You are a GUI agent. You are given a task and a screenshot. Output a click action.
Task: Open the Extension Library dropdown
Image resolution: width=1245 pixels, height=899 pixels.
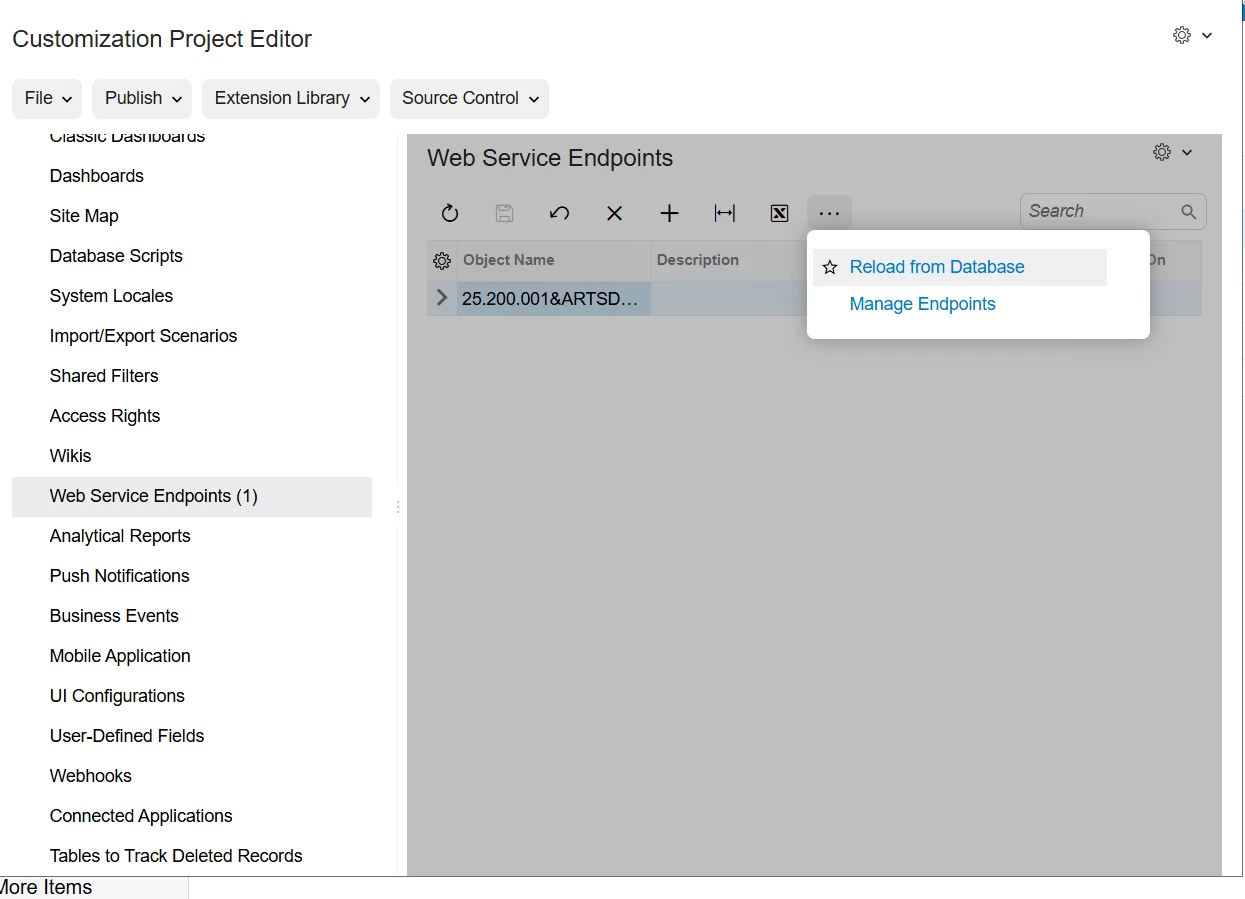point(291,98)
